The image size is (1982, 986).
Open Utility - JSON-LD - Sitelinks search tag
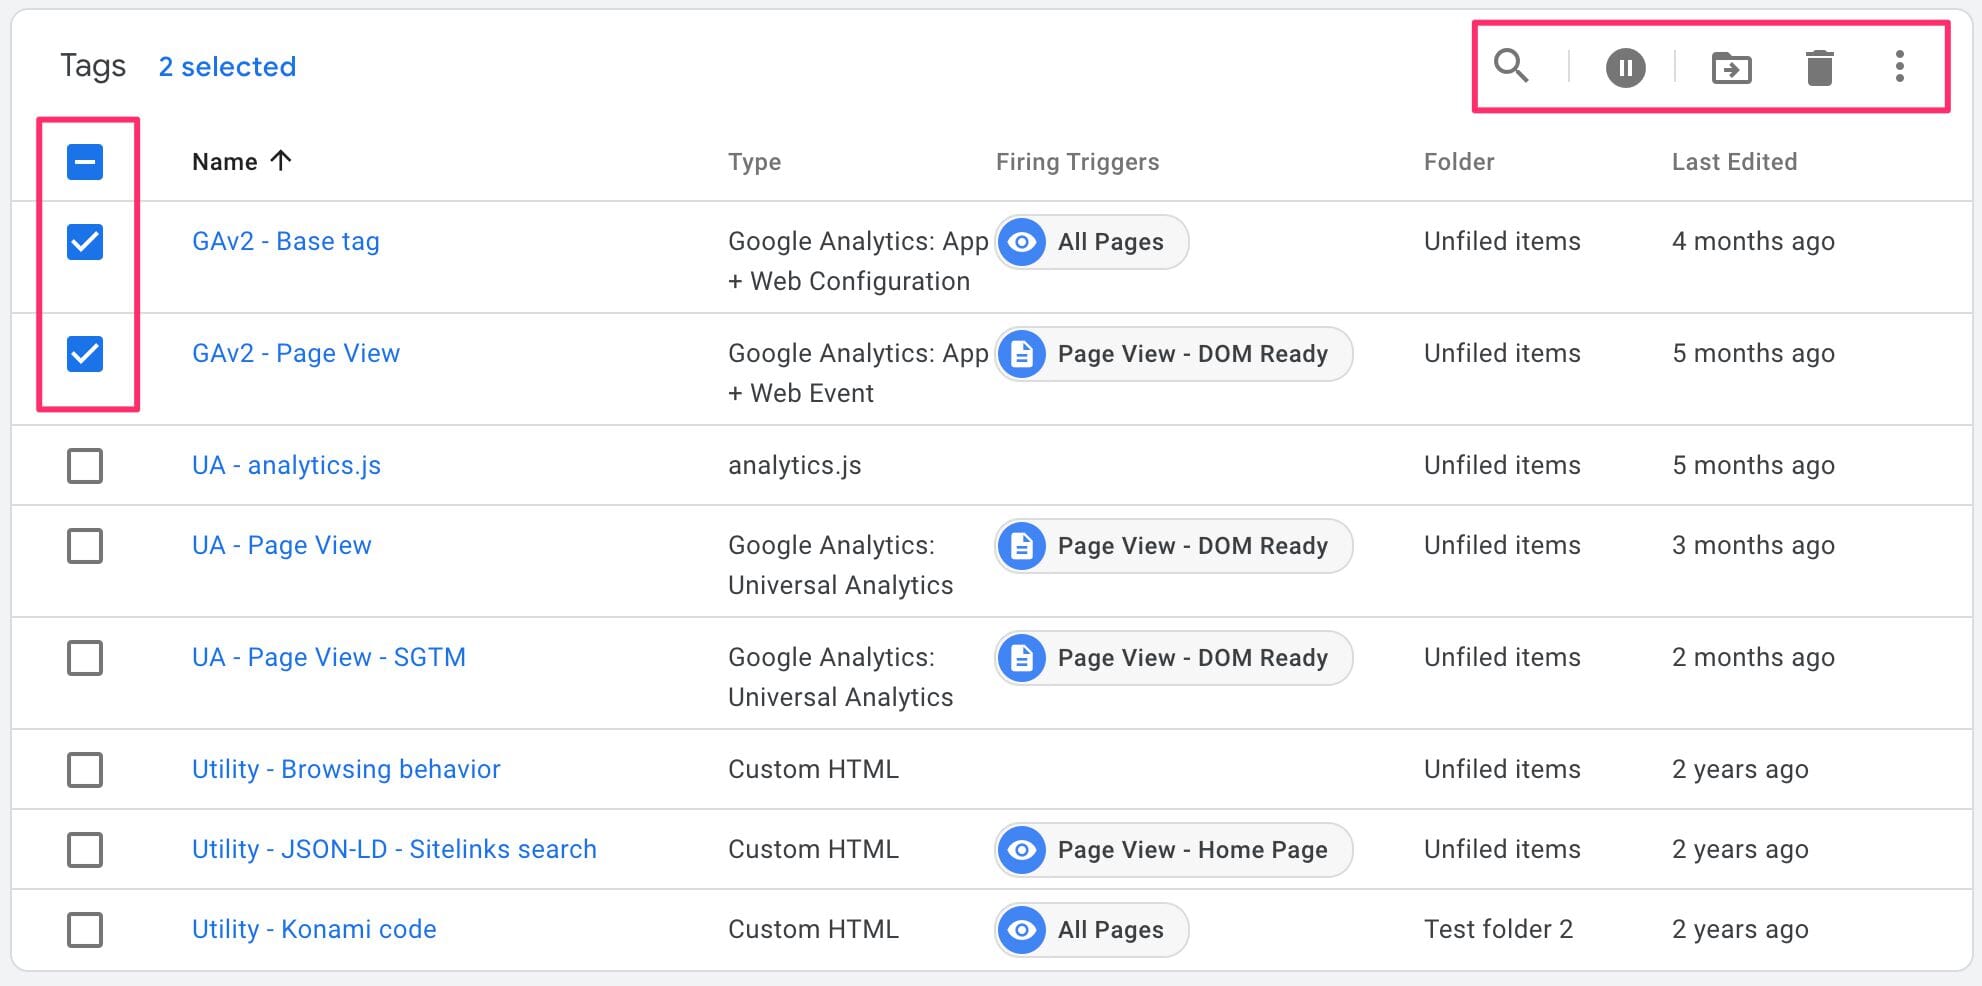[x=394, y=849]
